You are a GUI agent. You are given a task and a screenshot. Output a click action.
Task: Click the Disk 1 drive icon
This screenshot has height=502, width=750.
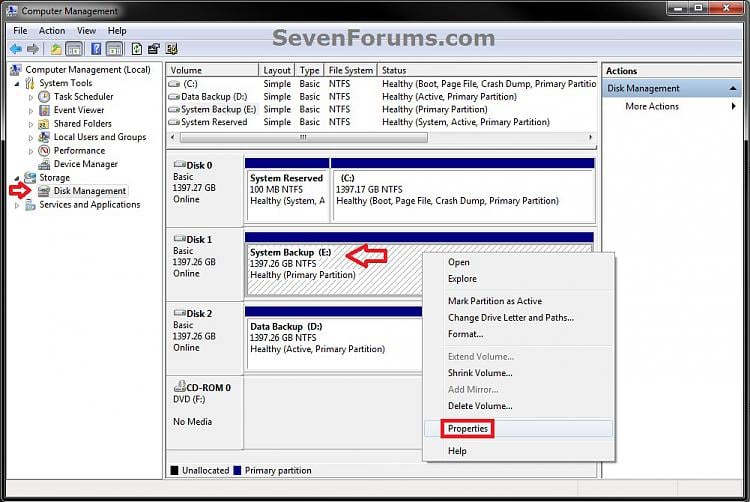click(179, 239)
